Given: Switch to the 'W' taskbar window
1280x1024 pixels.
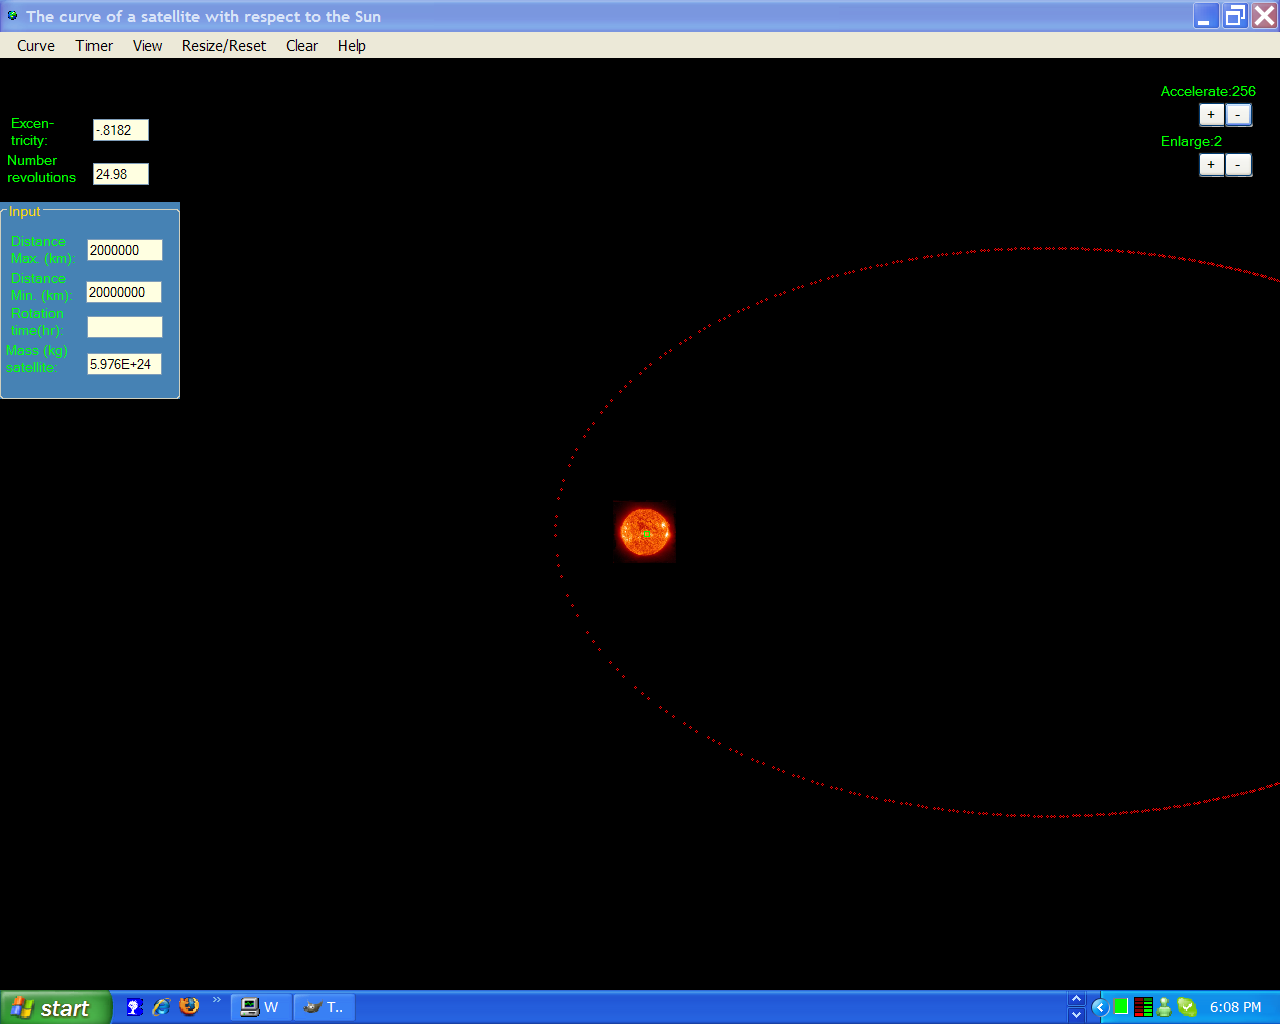Looking at the screenshot, I should (261, 1007).
